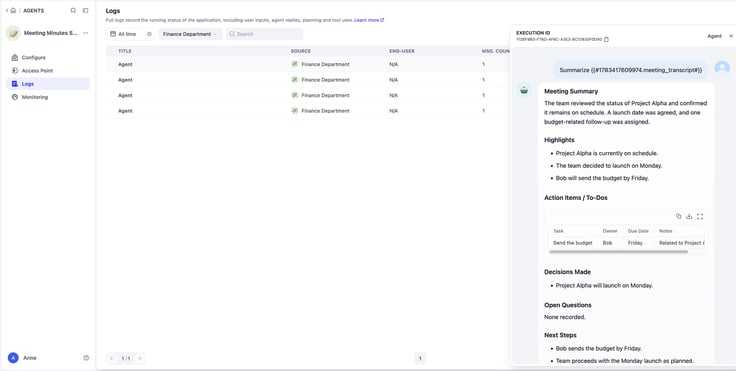Image resolution: width=736 pixels, height=371 pixels.
Task: Click the back chevron beside home icon
Action: click(x=7, y=10)
